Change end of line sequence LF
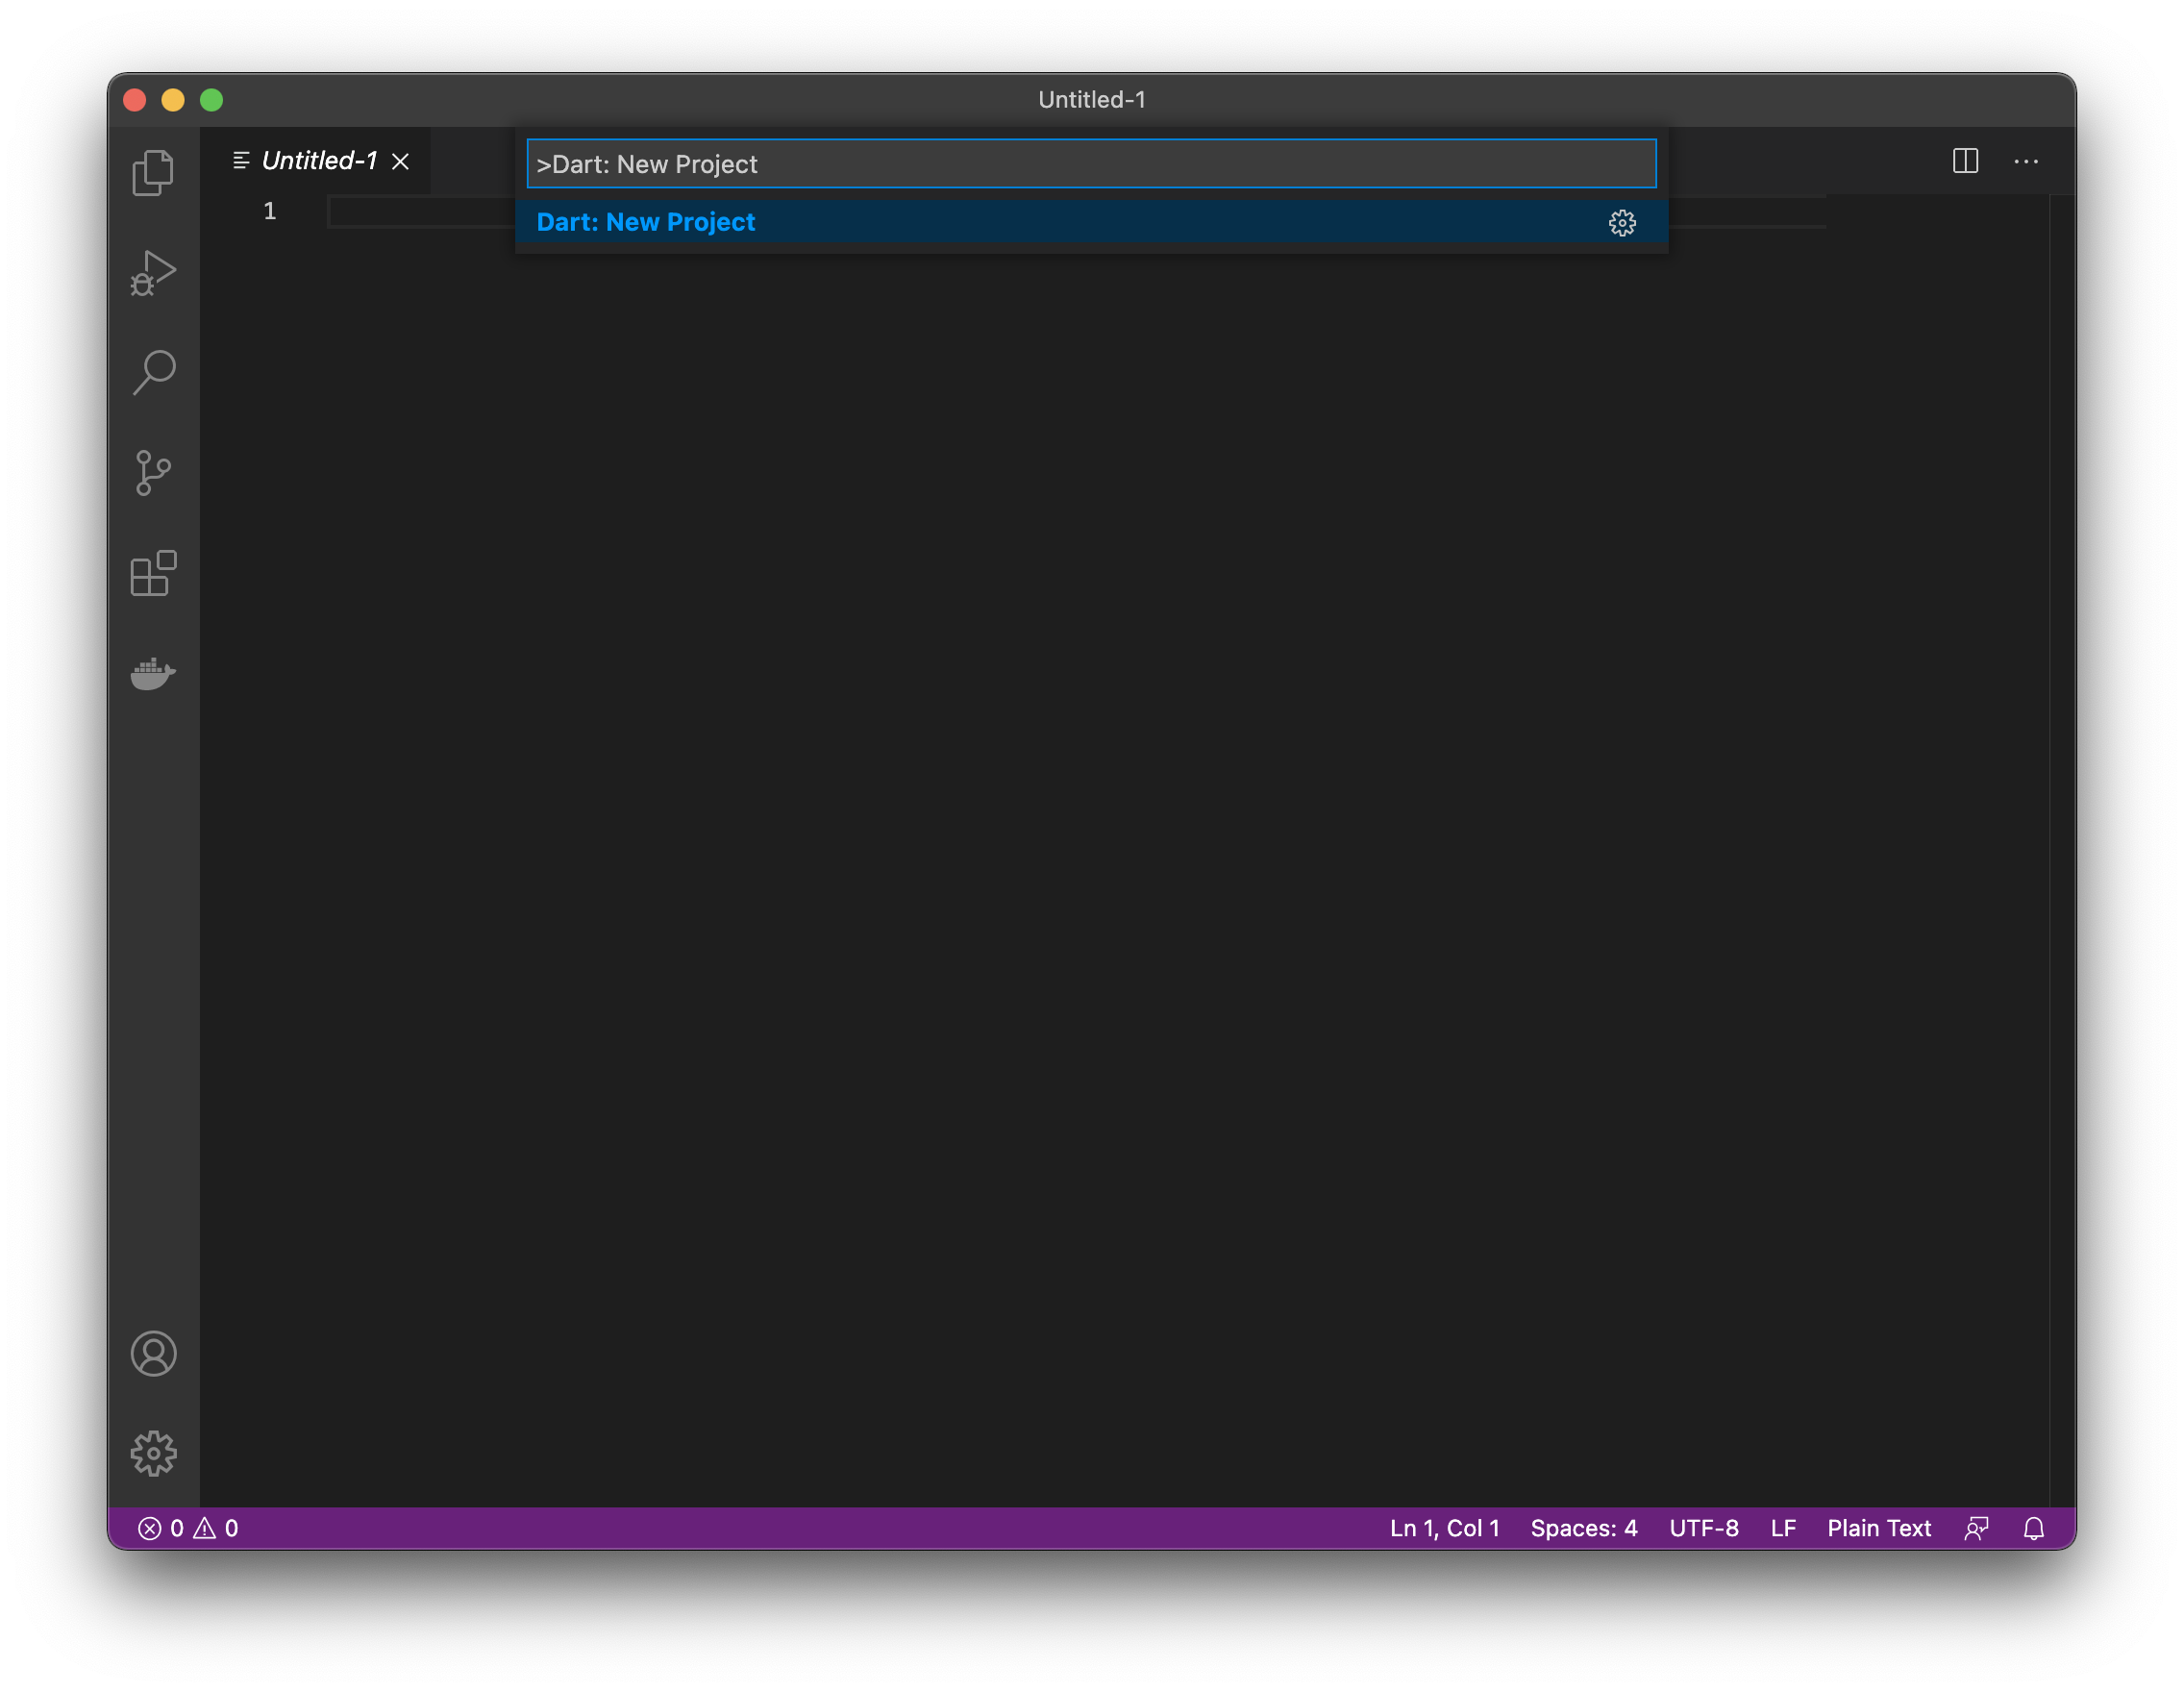 pyautogui.click(x=1783, y=1528)
